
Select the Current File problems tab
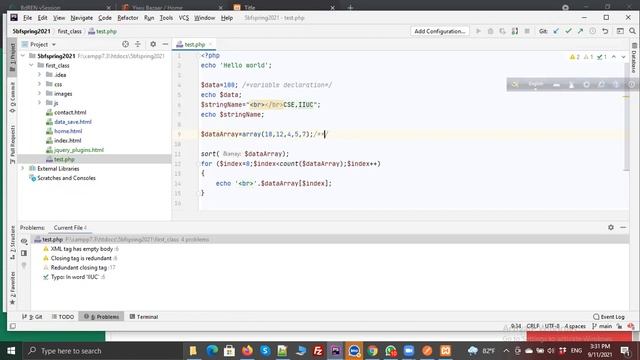tap(70, 228)
